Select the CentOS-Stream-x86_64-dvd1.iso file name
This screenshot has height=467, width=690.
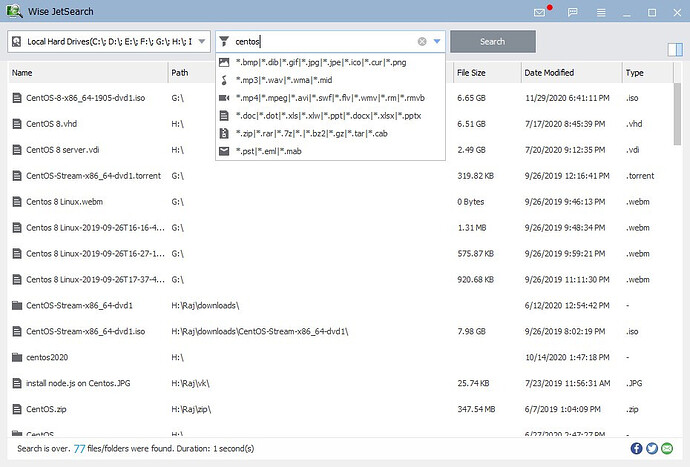(x=85, y=331)
